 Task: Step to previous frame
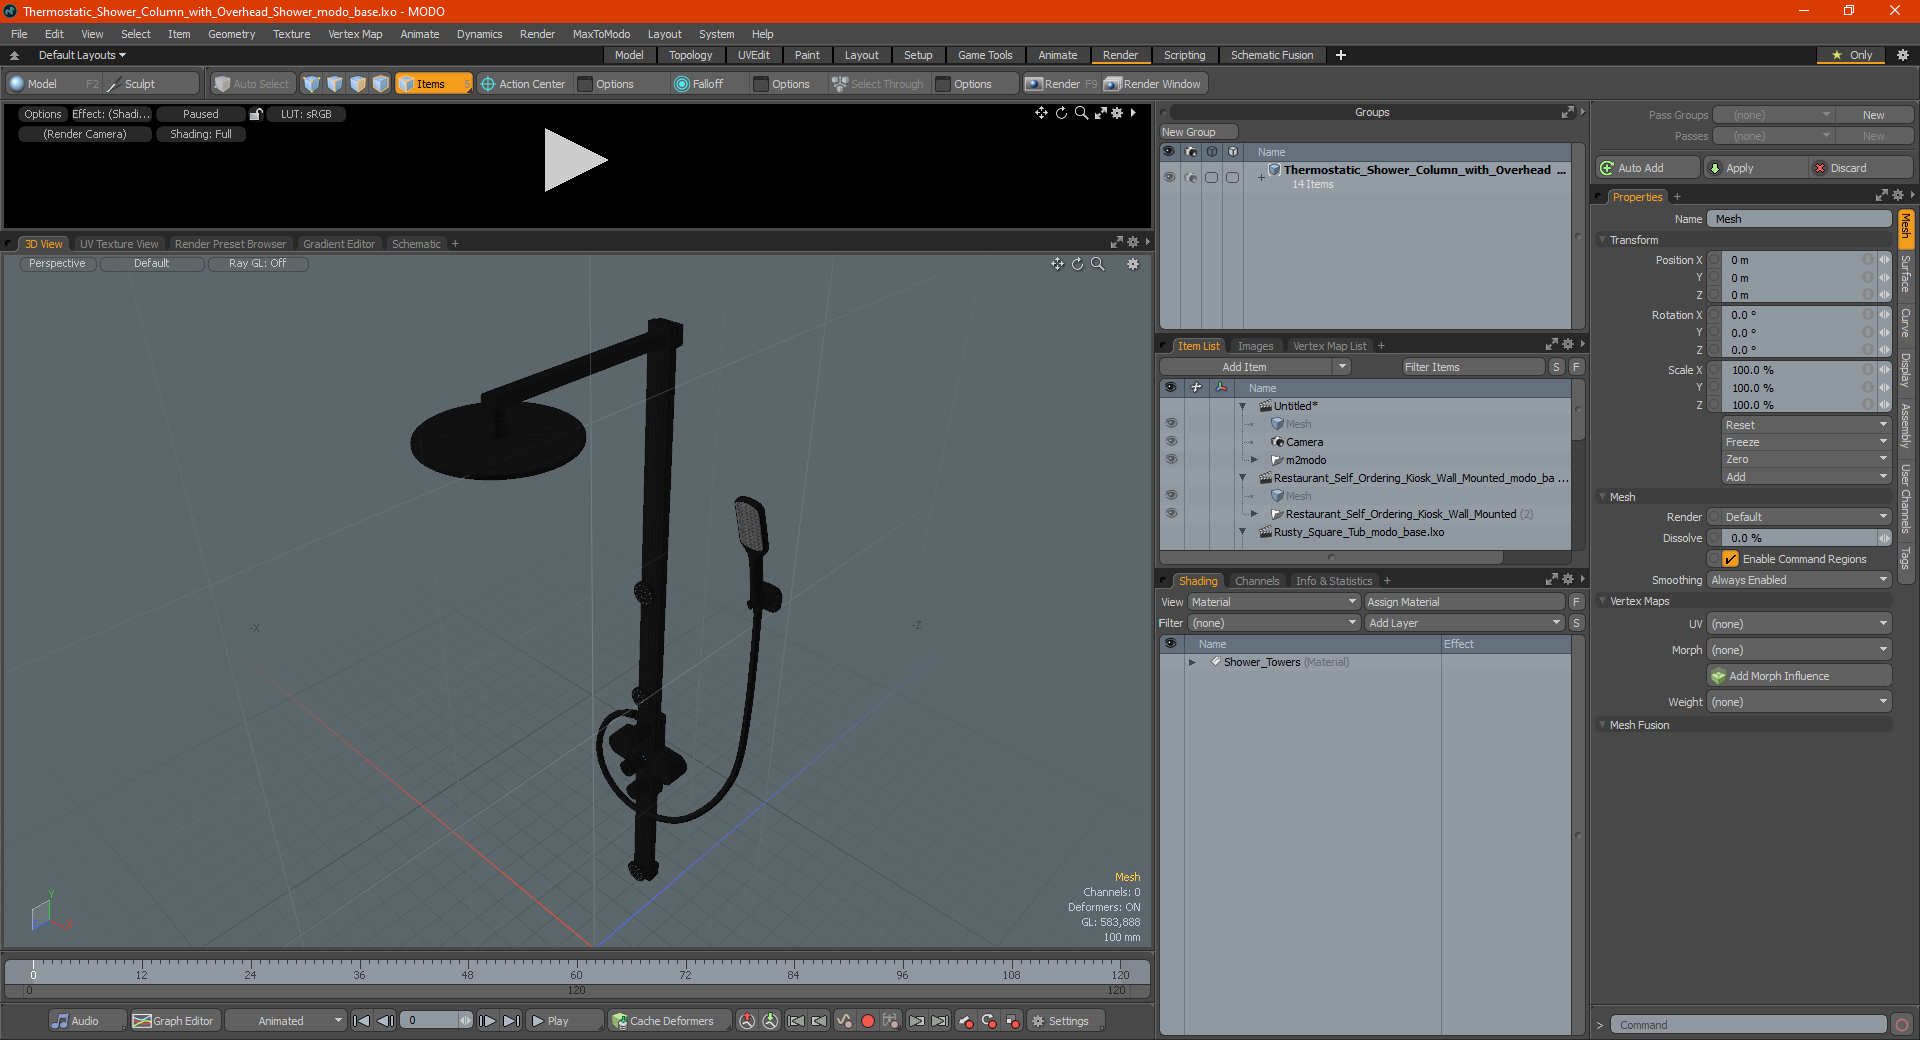tap(385, 1021)
